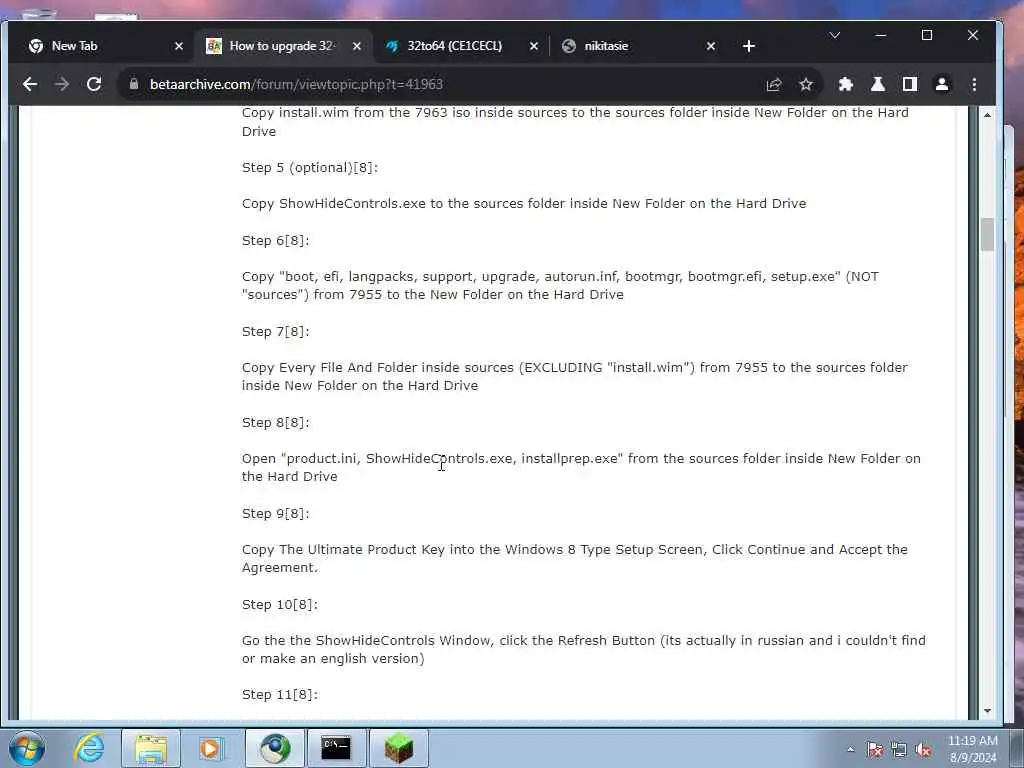
Task: Open Windows Explorer folder icon on taskbar
Action: click(x=151, y=748)
